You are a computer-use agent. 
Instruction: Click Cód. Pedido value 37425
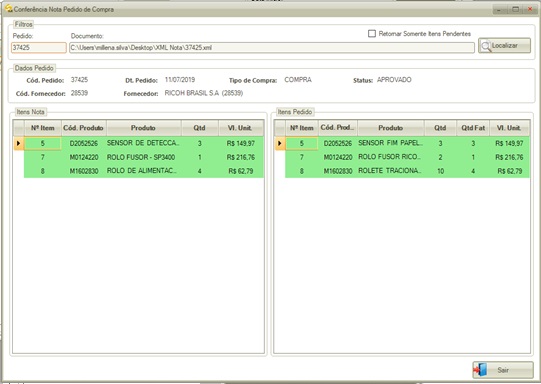79,80
